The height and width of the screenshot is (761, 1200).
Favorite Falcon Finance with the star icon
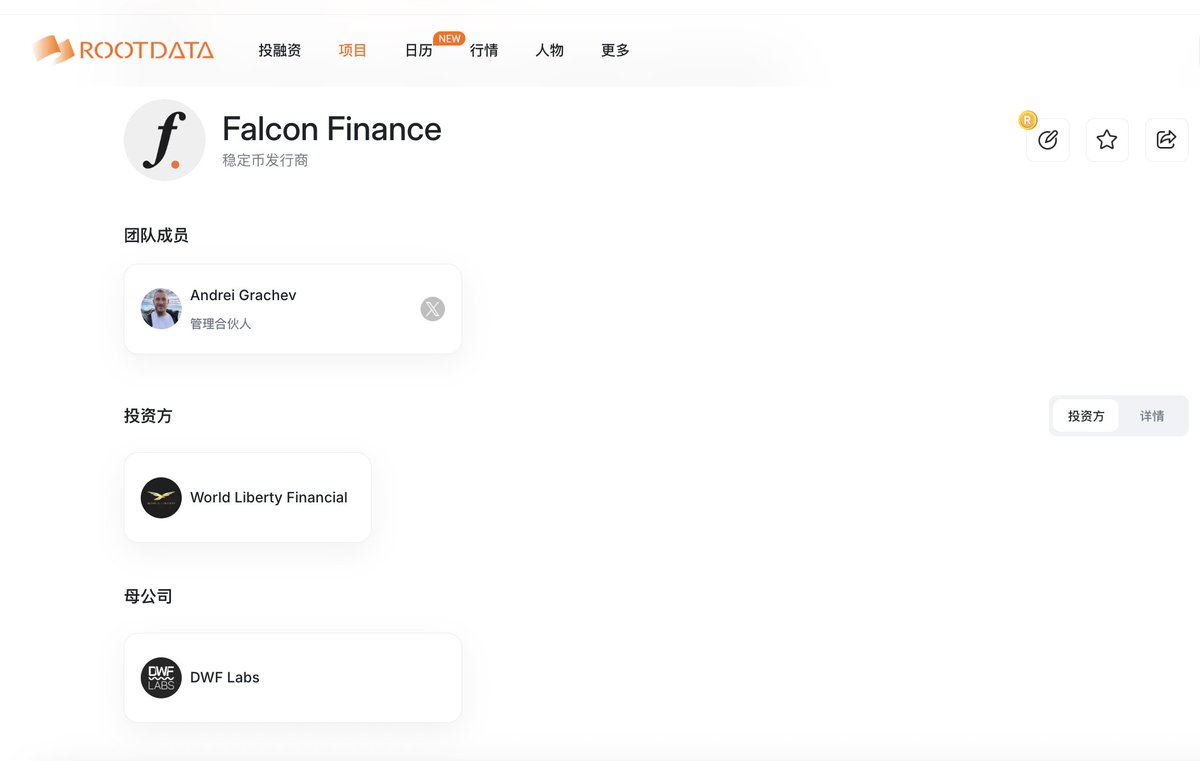pyautogui.click(x=1107, y=140)
